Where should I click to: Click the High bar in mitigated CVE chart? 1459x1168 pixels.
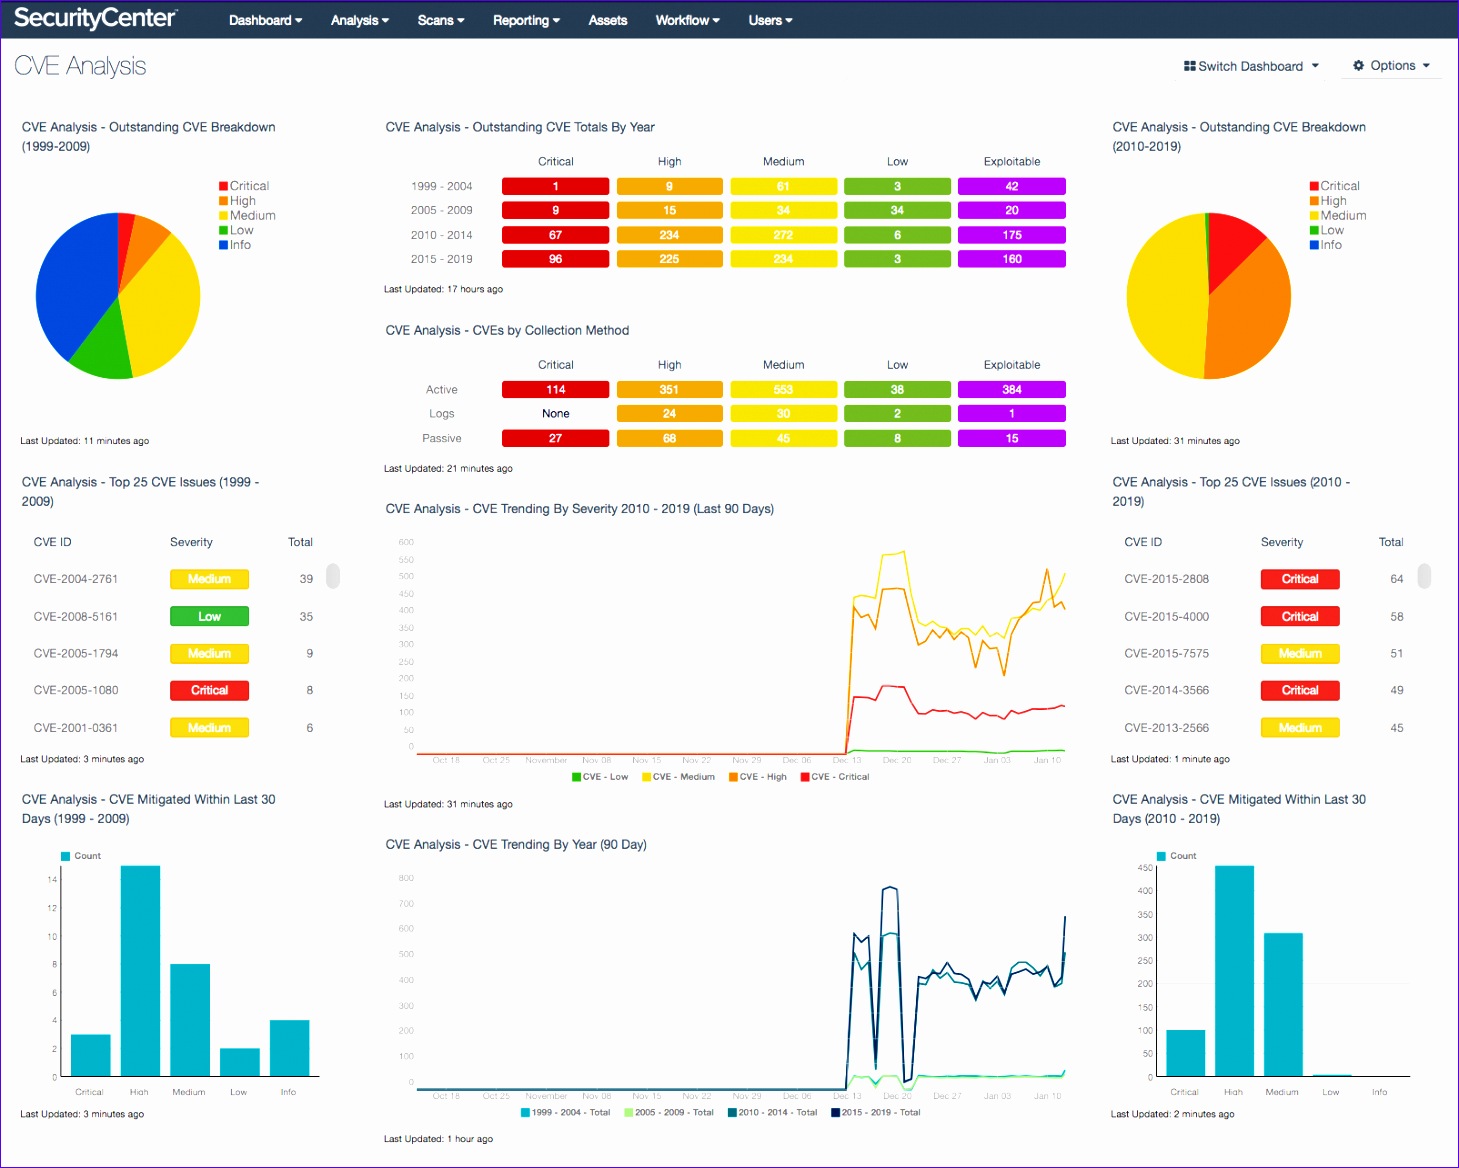(140, 970)
